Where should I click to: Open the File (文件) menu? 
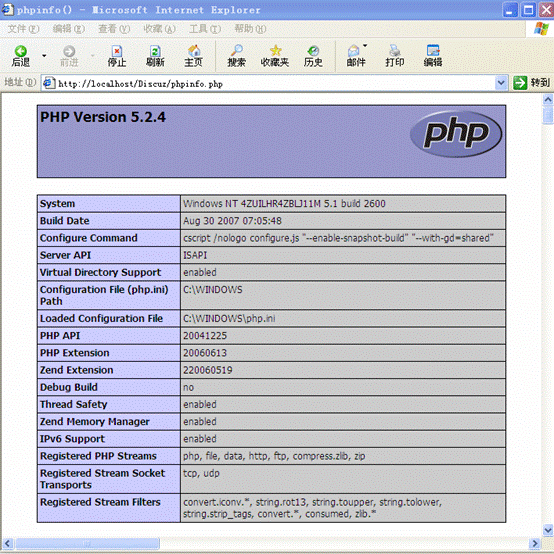coord(23,29)
